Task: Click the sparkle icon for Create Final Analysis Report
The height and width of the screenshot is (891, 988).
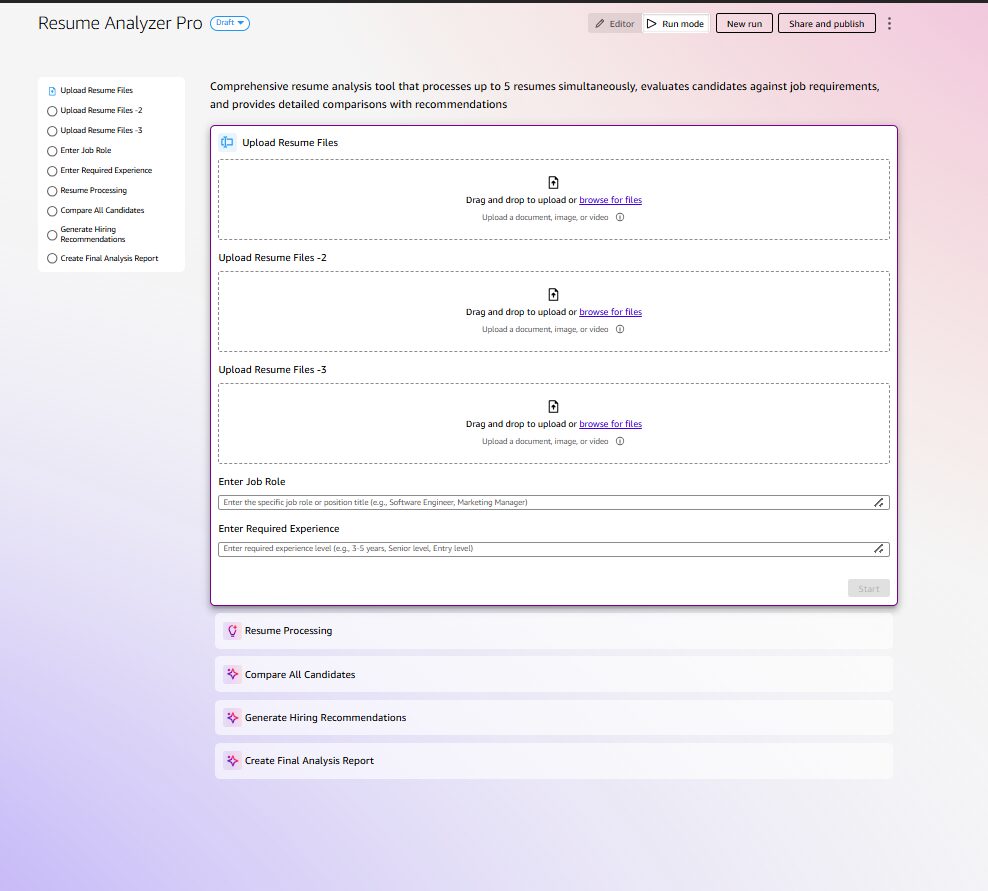Action: [232, 761]
